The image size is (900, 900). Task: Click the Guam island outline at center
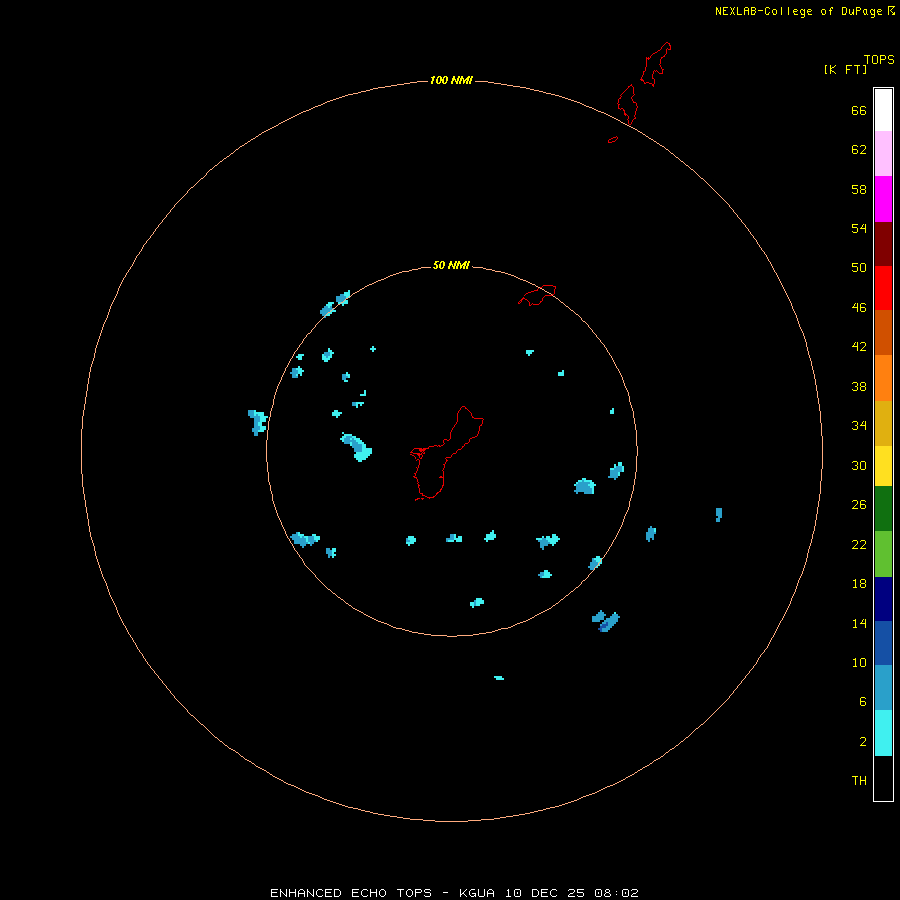point(447,453)
